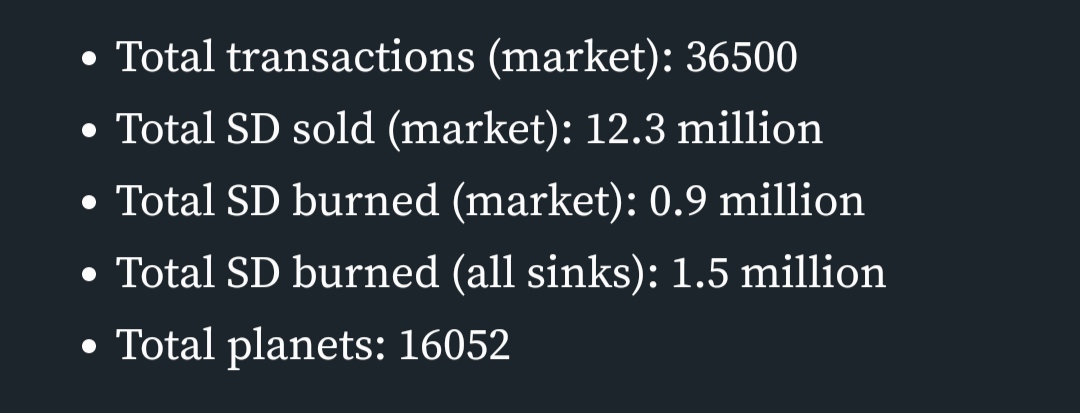The image size is (1080, 413).
Task: Click the "Total SD sold" text
Action: [245, 129]
